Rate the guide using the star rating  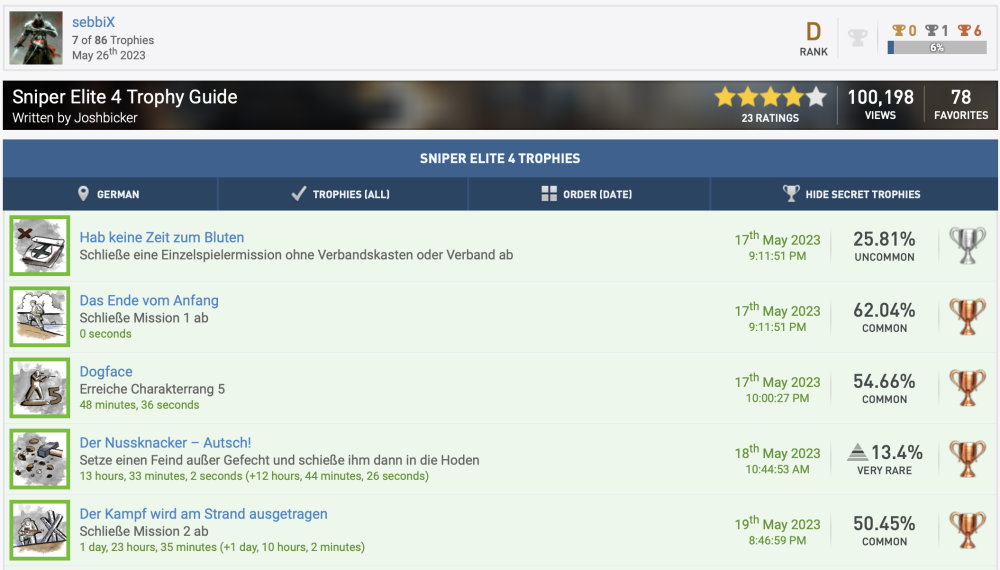point(770,97)
